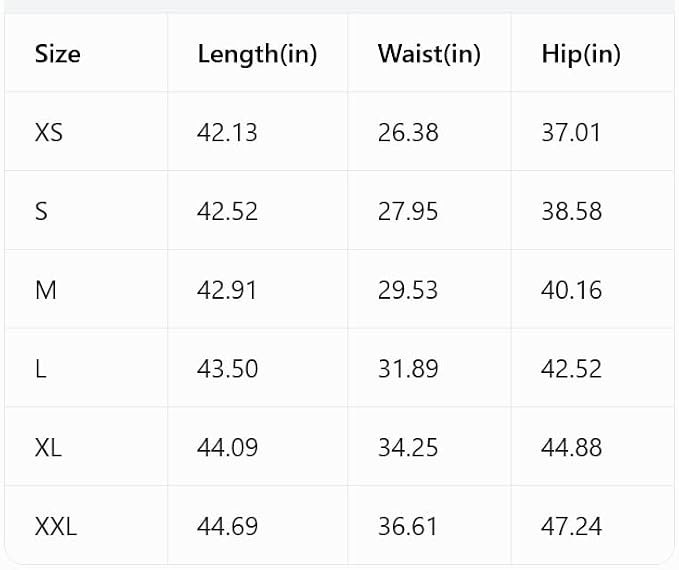Select the XXL size row label
The height and width of the screenshot is (570, 679).
[56, 526]
